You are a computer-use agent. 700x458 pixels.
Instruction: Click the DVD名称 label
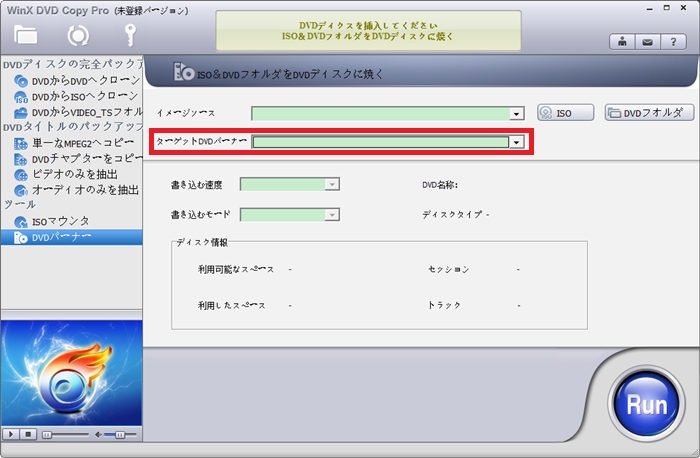440,185
